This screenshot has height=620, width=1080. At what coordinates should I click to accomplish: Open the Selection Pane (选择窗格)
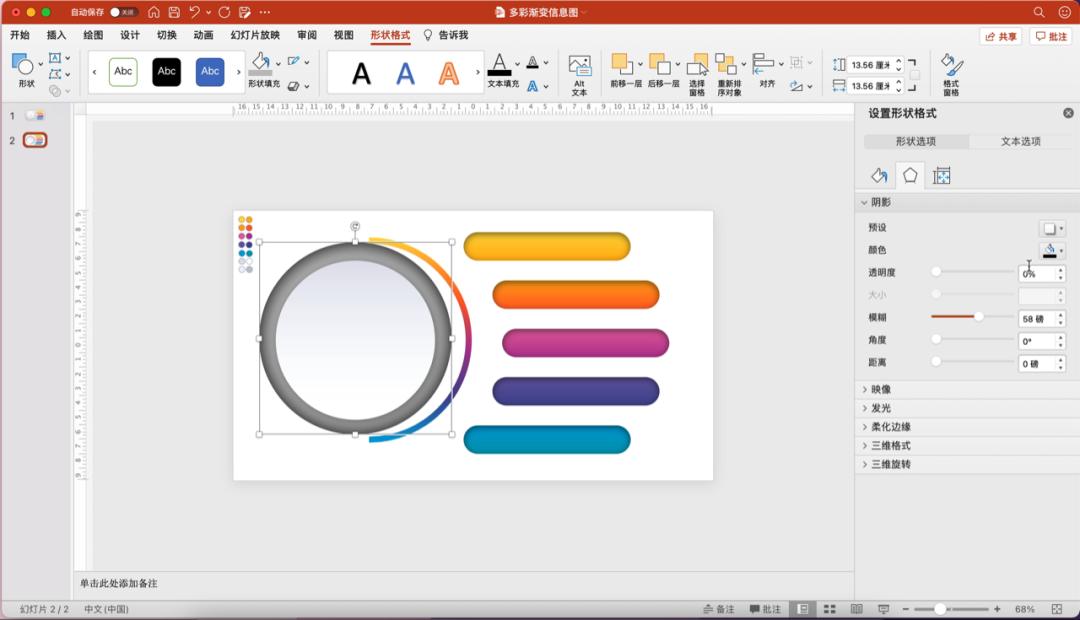tap(697, 66)
